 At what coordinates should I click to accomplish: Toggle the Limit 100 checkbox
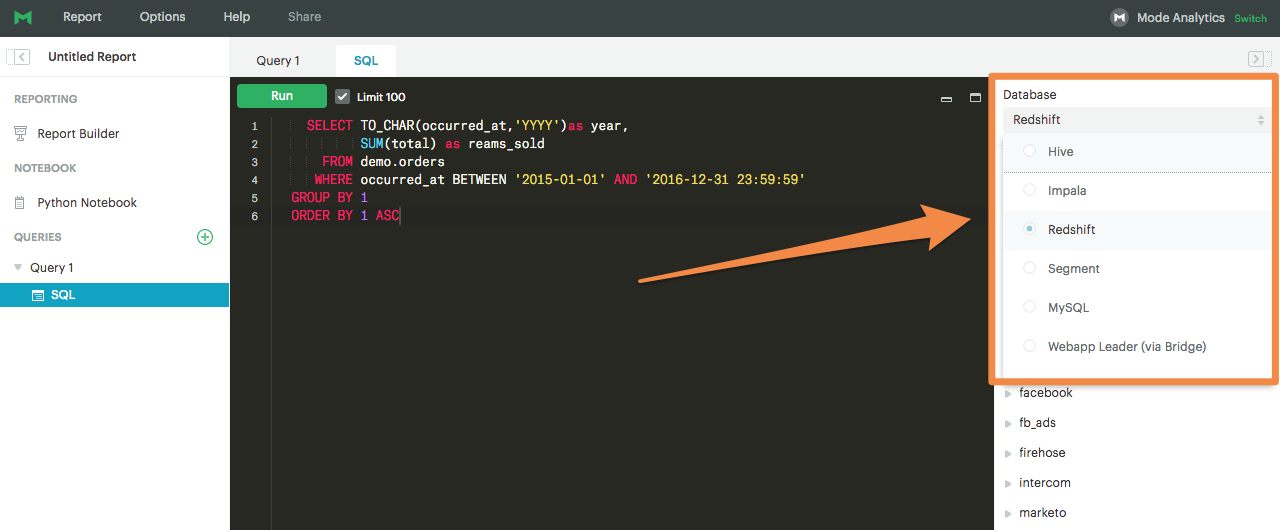click(x=343, y=96)
